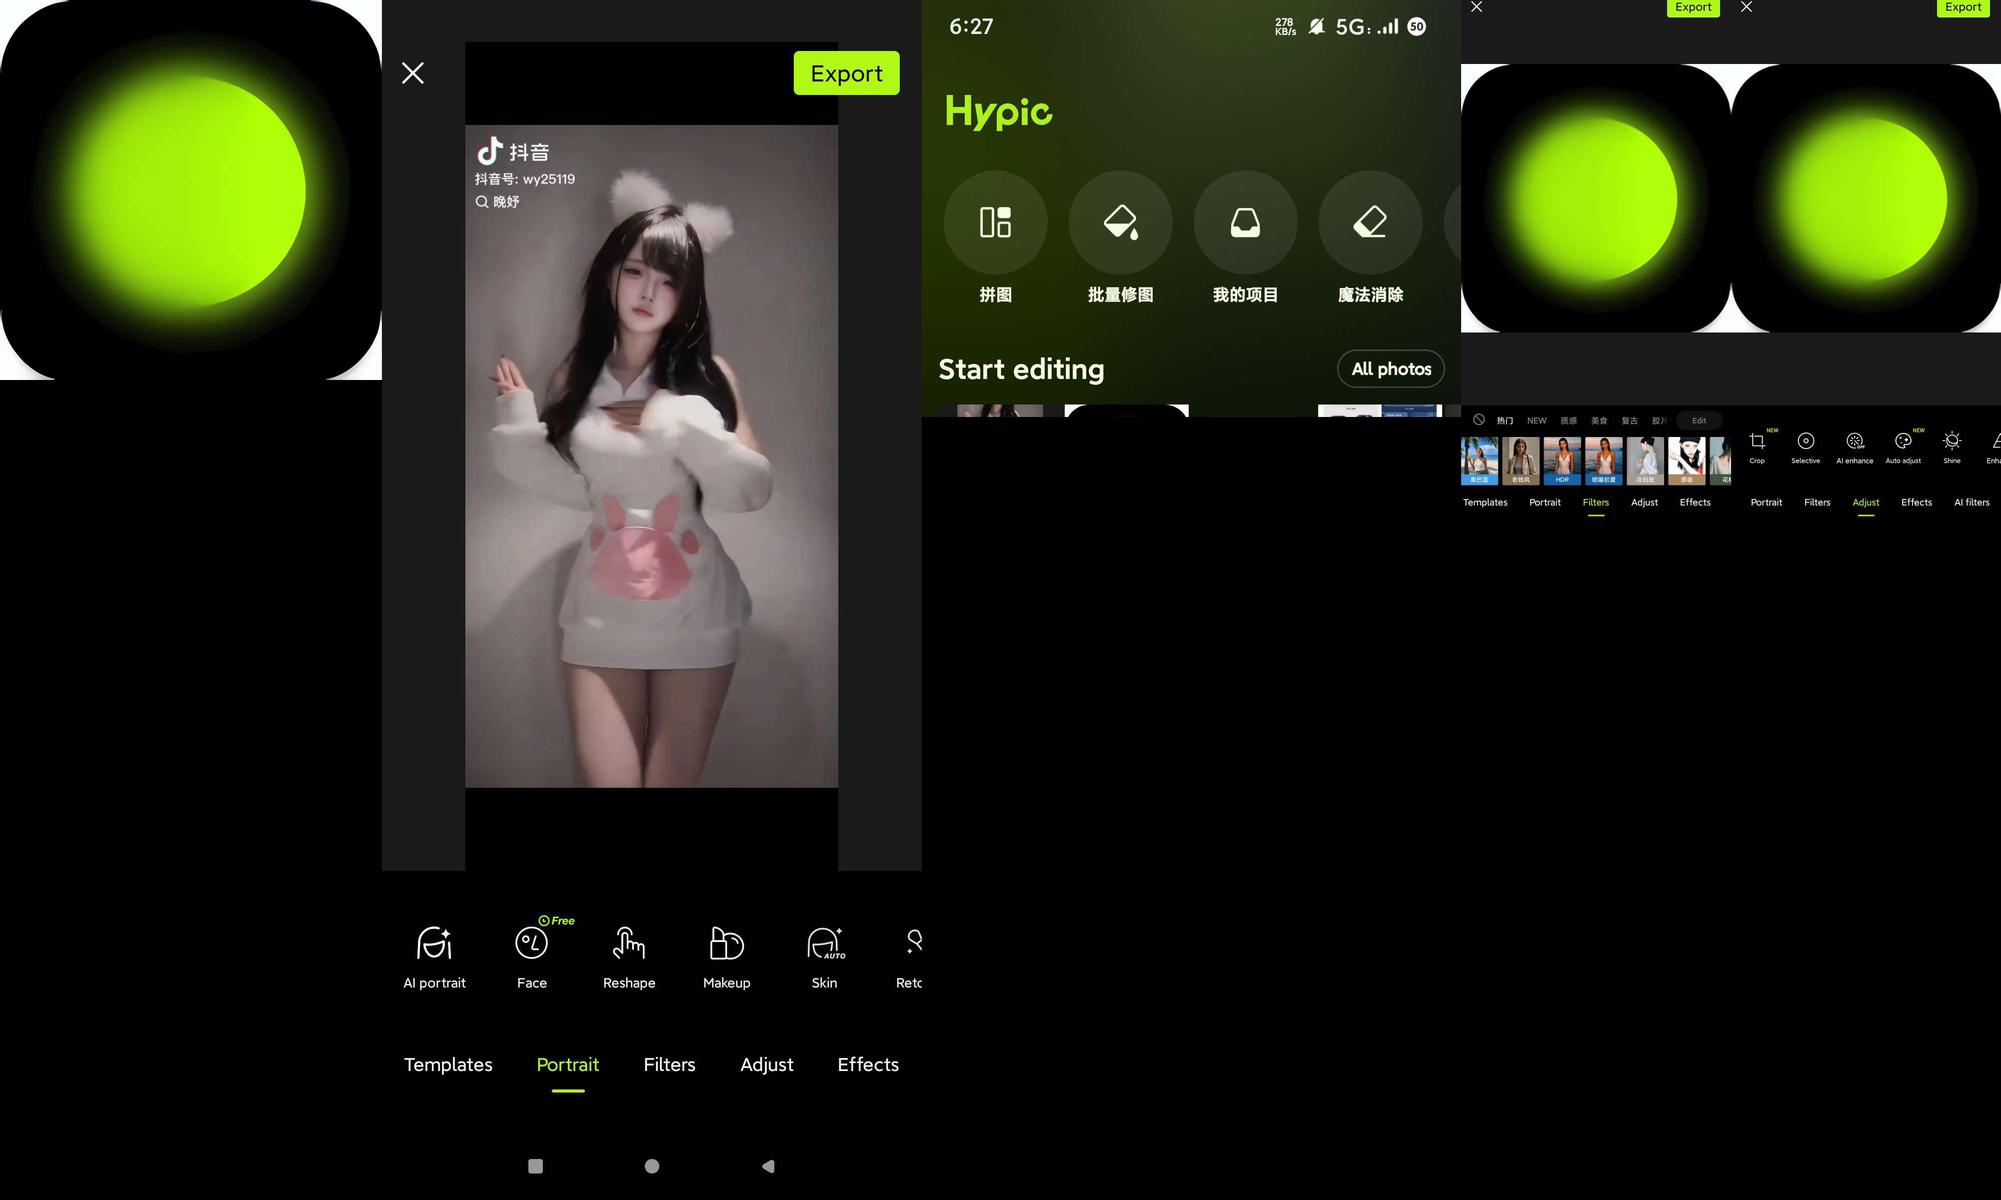Switch to the Filters tab in main editor
Viewport: 2001px width, 1200px height.
click(669, 1064)
